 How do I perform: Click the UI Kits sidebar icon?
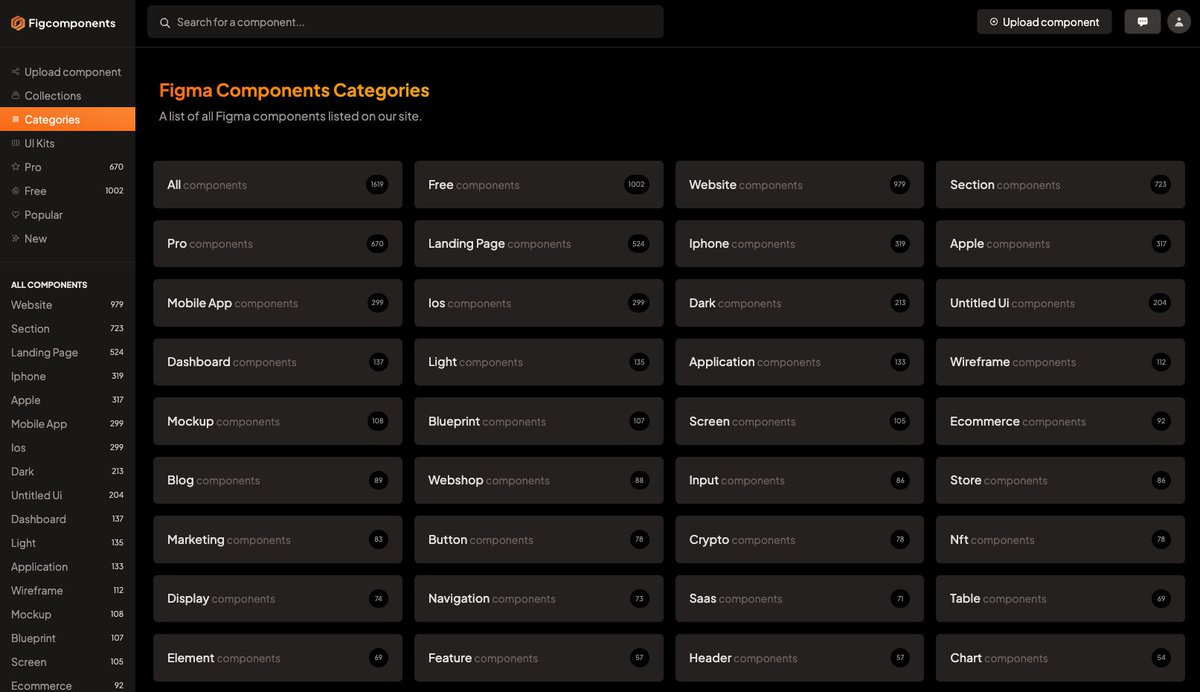click(15, 144)
